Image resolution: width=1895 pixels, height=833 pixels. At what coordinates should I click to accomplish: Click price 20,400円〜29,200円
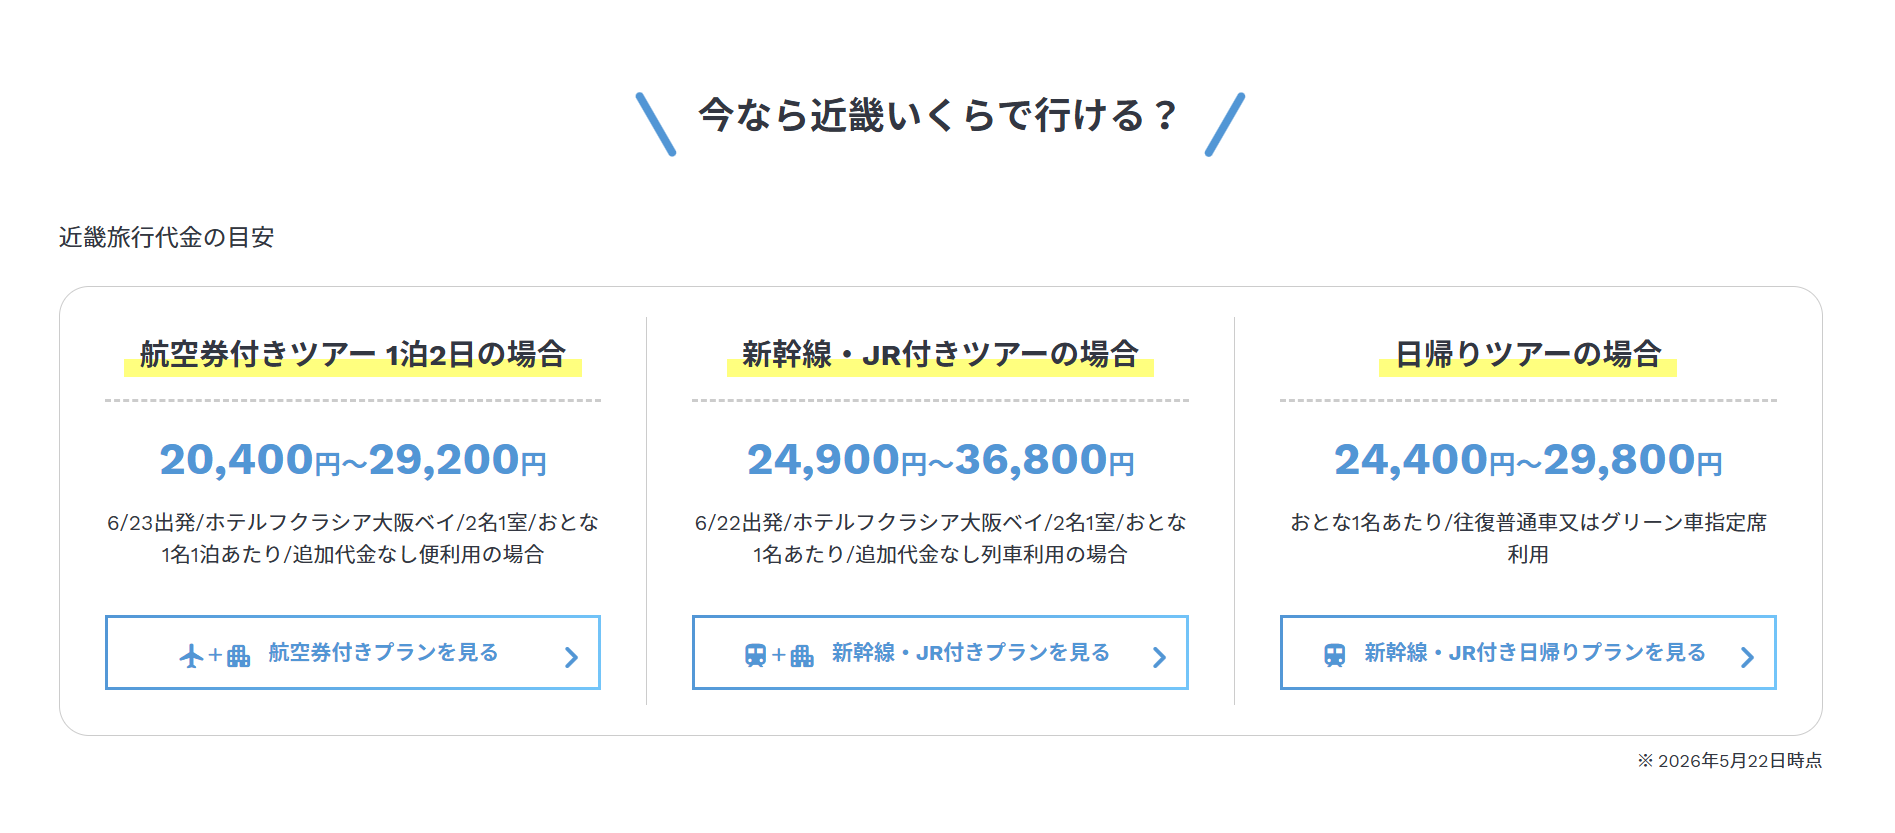[353, 460]
